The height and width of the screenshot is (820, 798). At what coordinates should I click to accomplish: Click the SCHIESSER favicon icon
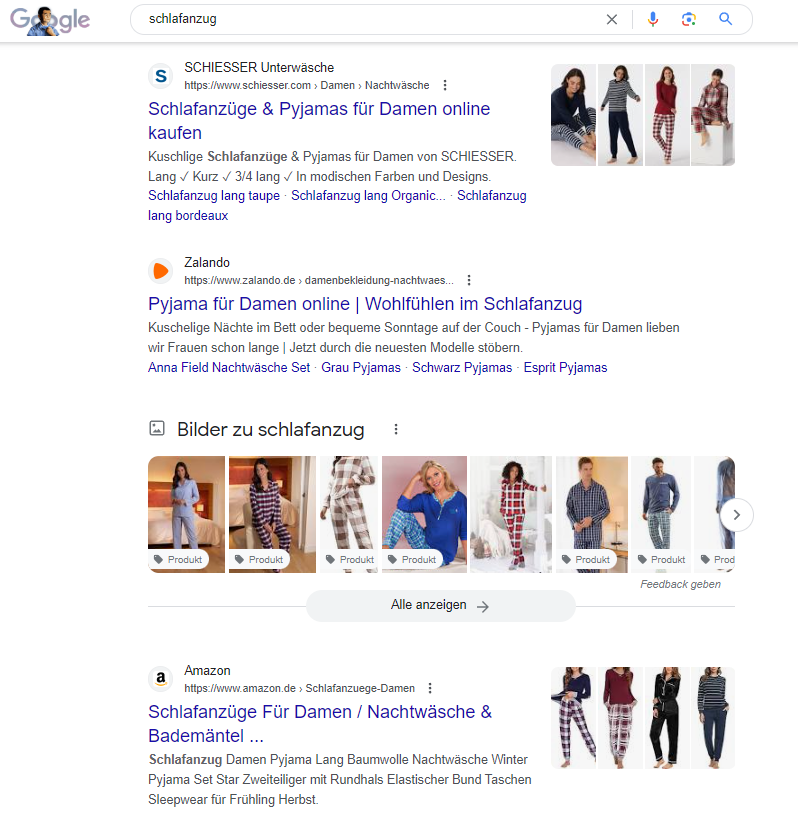(x=161, y=76)
